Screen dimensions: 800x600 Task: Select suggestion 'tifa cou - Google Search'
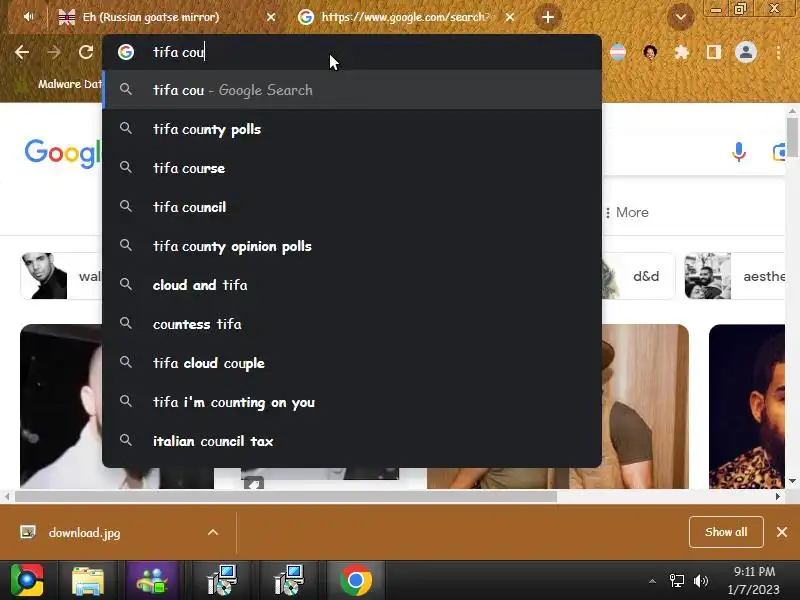[x=352, y=90]
